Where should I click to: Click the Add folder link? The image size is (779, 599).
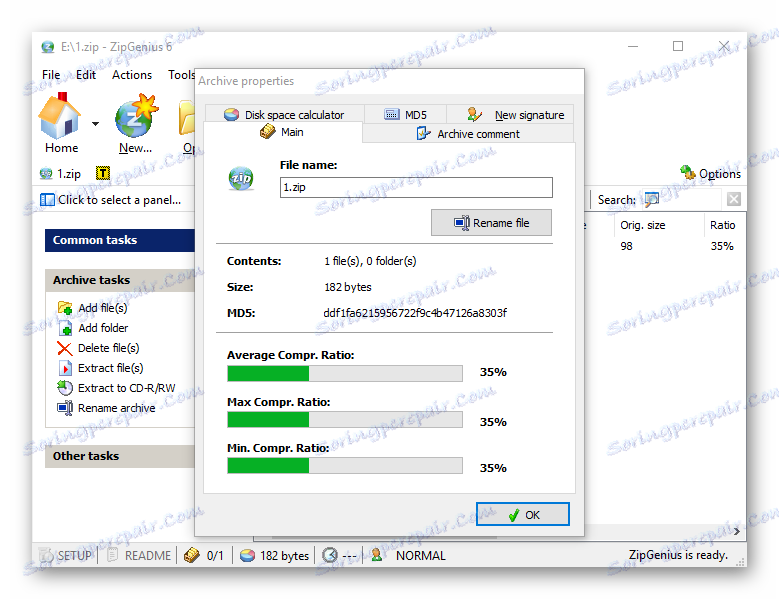(103, 328)
